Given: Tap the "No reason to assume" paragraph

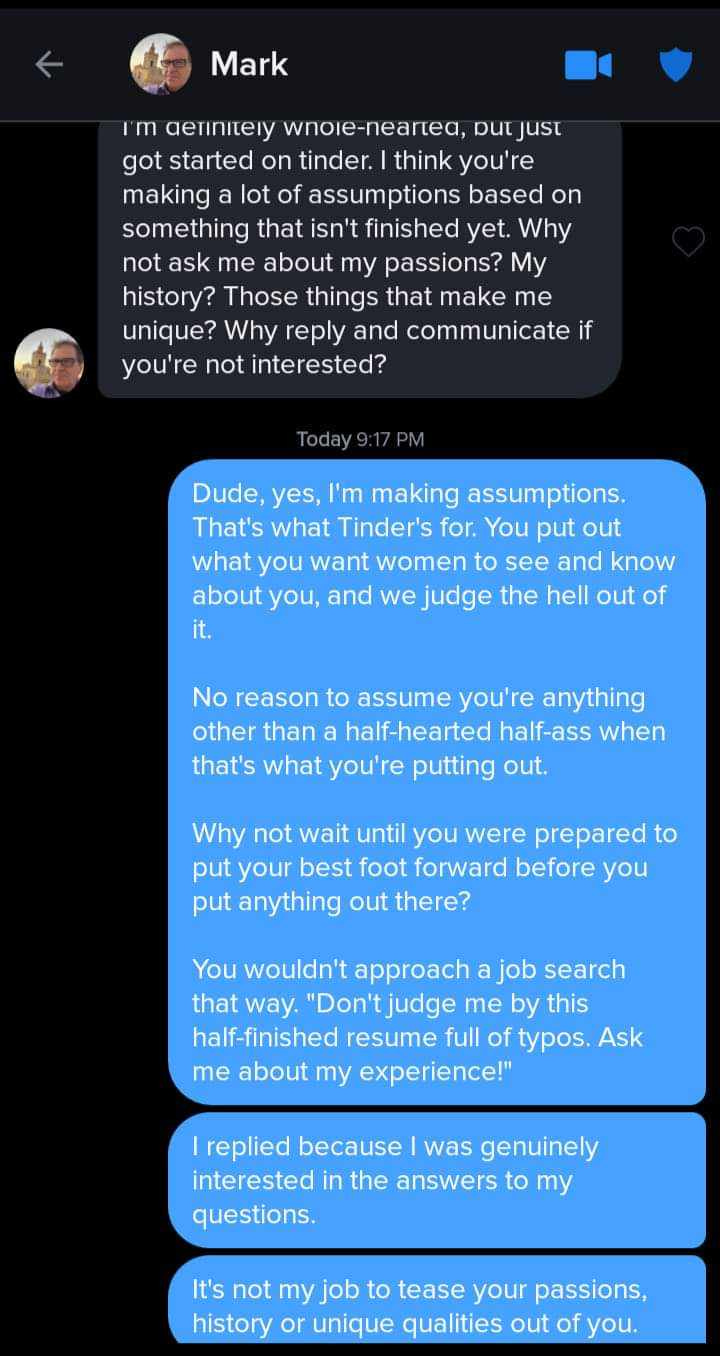Looking at the screenshot, I should click(428, 731).
